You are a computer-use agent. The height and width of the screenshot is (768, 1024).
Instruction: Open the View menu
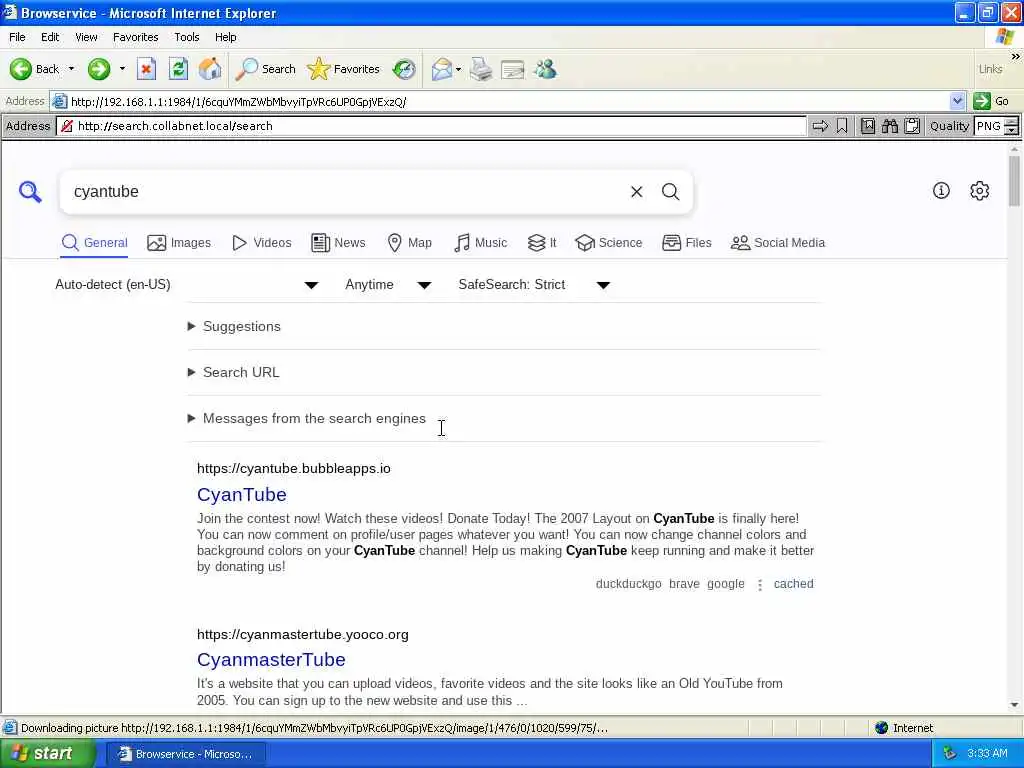click(86, 37)
